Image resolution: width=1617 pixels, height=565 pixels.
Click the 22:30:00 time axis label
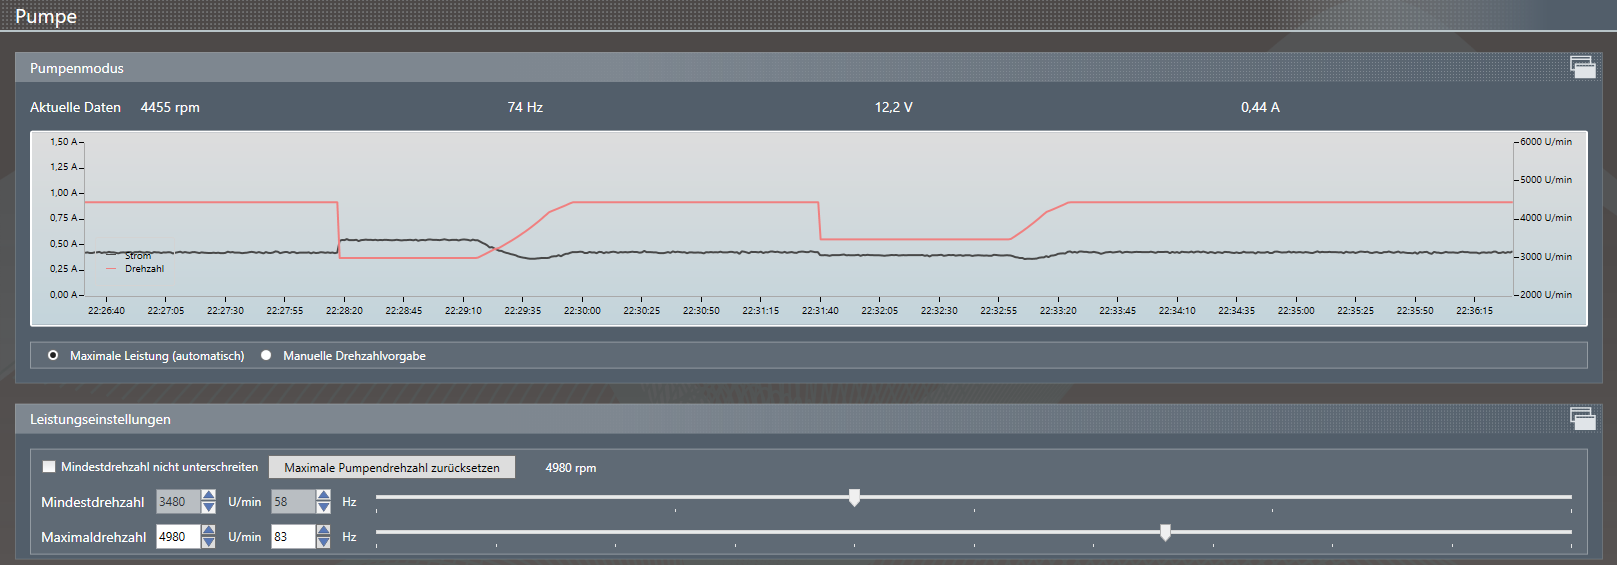(x=582, y=311)
